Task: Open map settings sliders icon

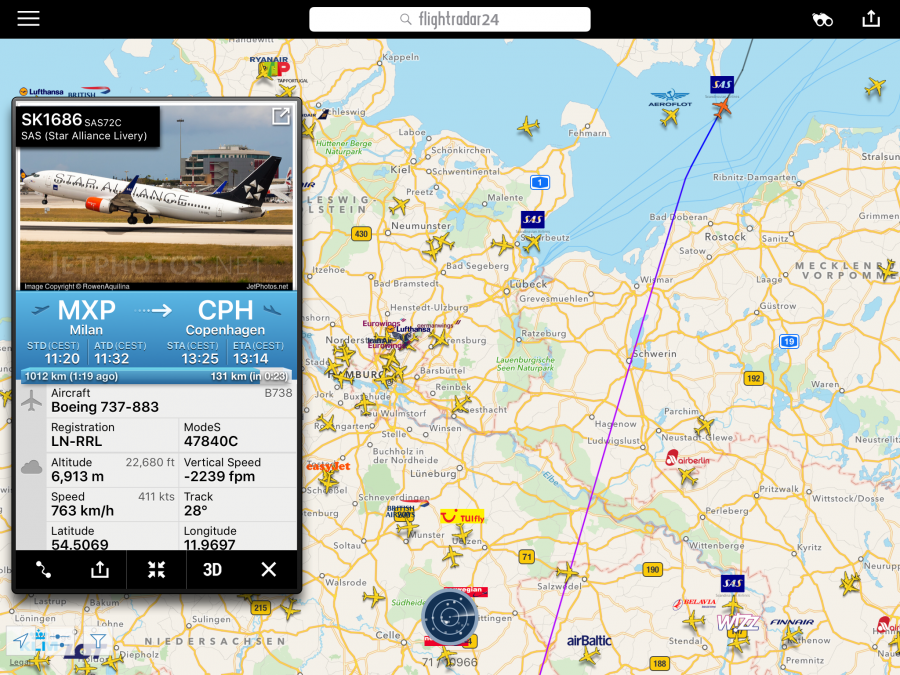Action: pos(59,641)
